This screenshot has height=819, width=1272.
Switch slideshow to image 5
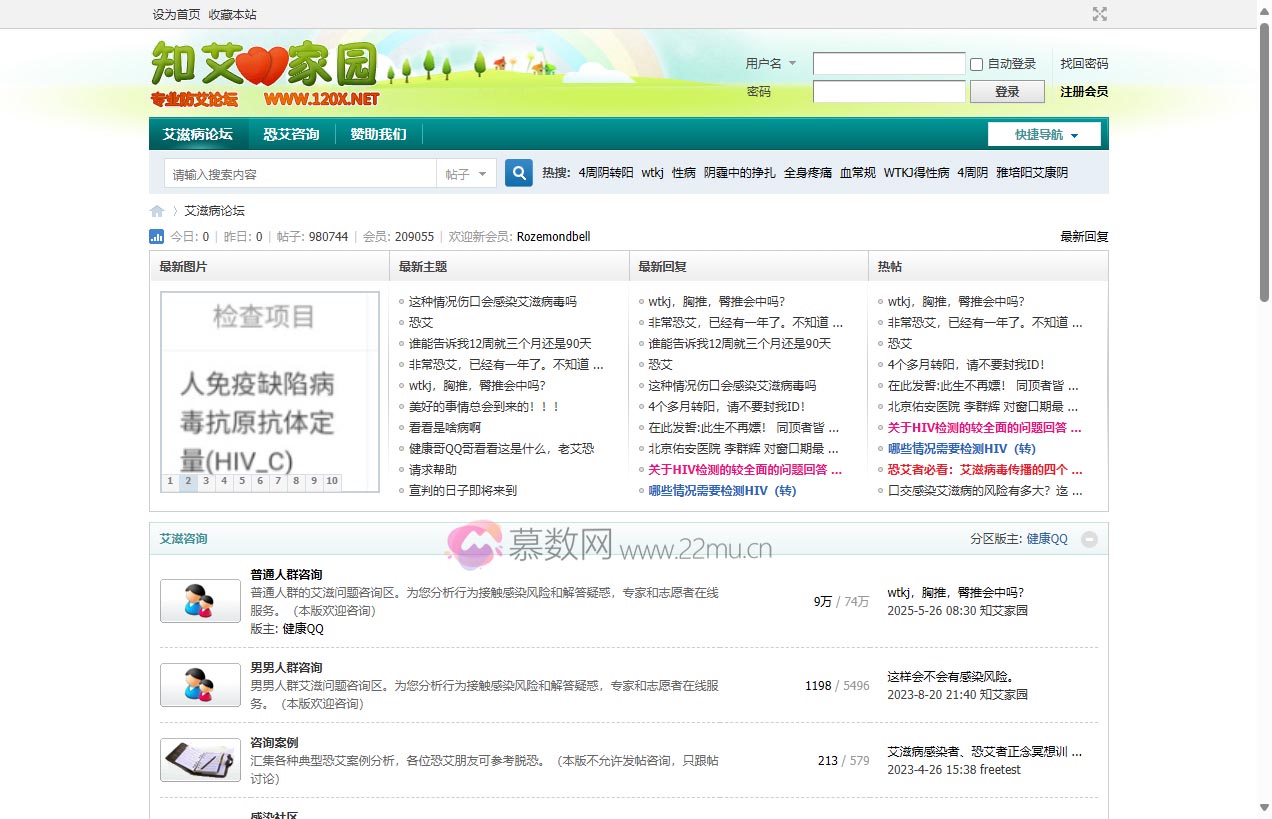(242, 481)
